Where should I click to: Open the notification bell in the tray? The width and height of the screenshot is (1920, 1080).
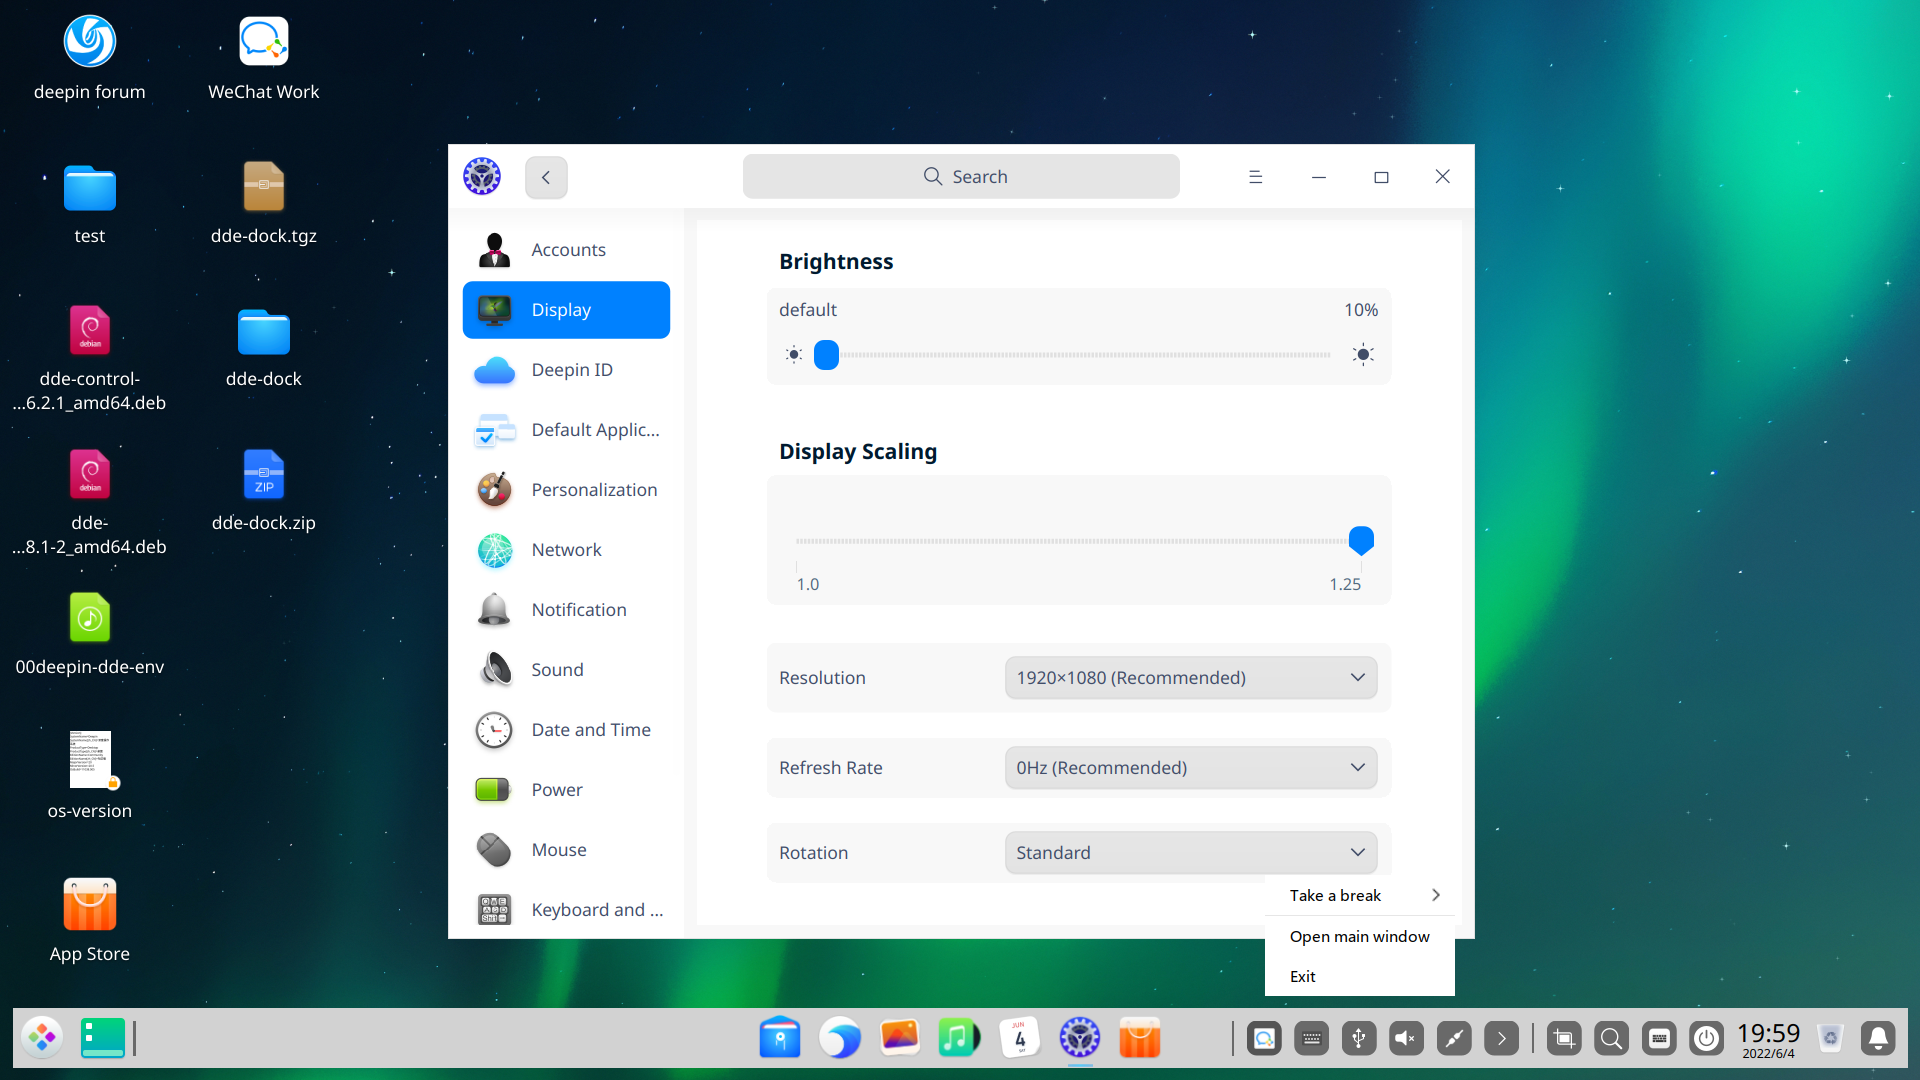click(1878, 1038)
